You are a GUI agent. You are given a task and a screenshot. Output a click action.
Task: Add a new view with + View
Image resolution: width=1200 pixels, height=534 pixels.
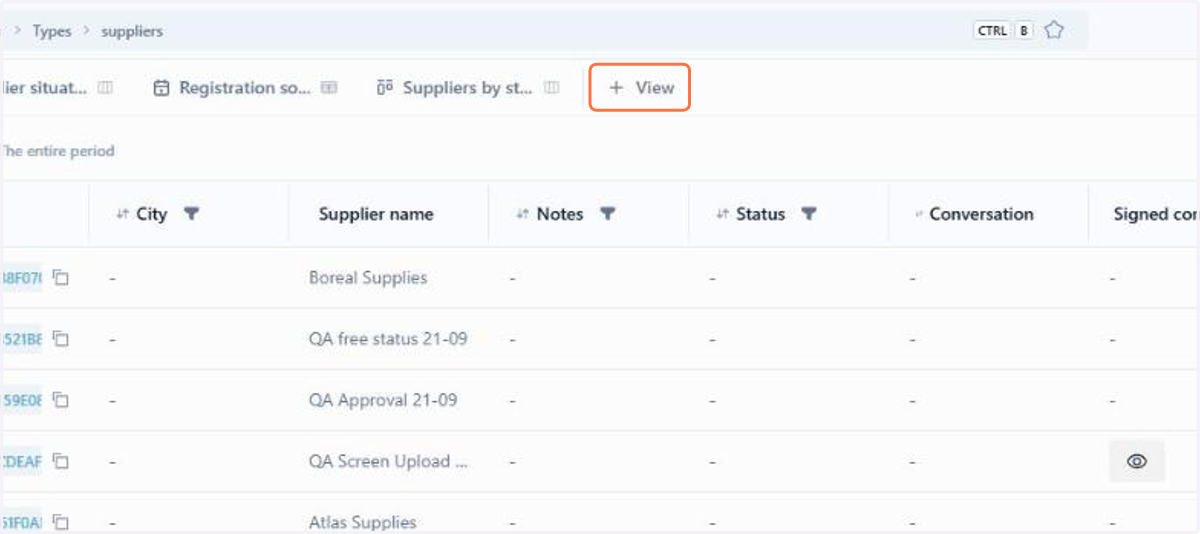pyautogui.click(x=640, y=88)
